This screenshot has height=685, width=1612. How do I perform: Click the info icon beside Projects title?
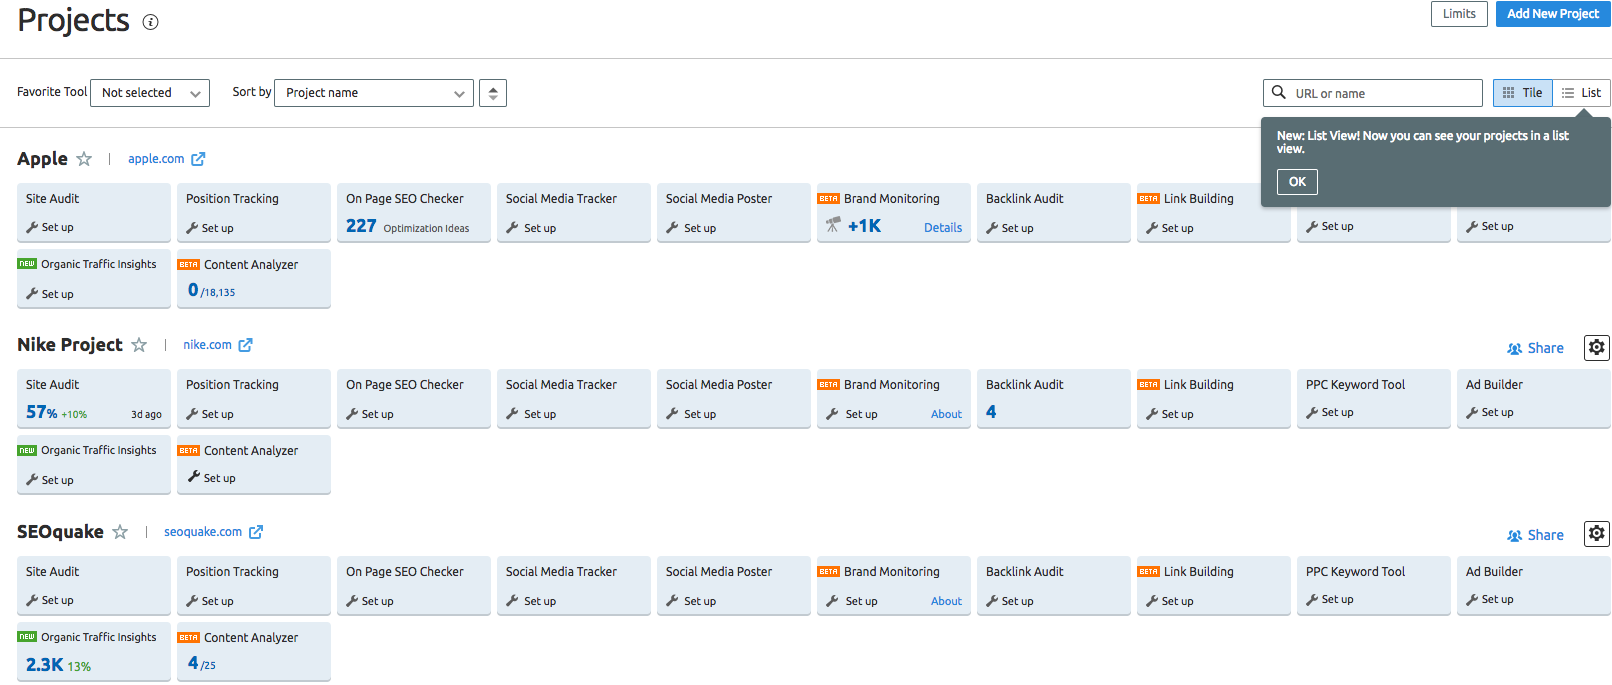point(150,22)
